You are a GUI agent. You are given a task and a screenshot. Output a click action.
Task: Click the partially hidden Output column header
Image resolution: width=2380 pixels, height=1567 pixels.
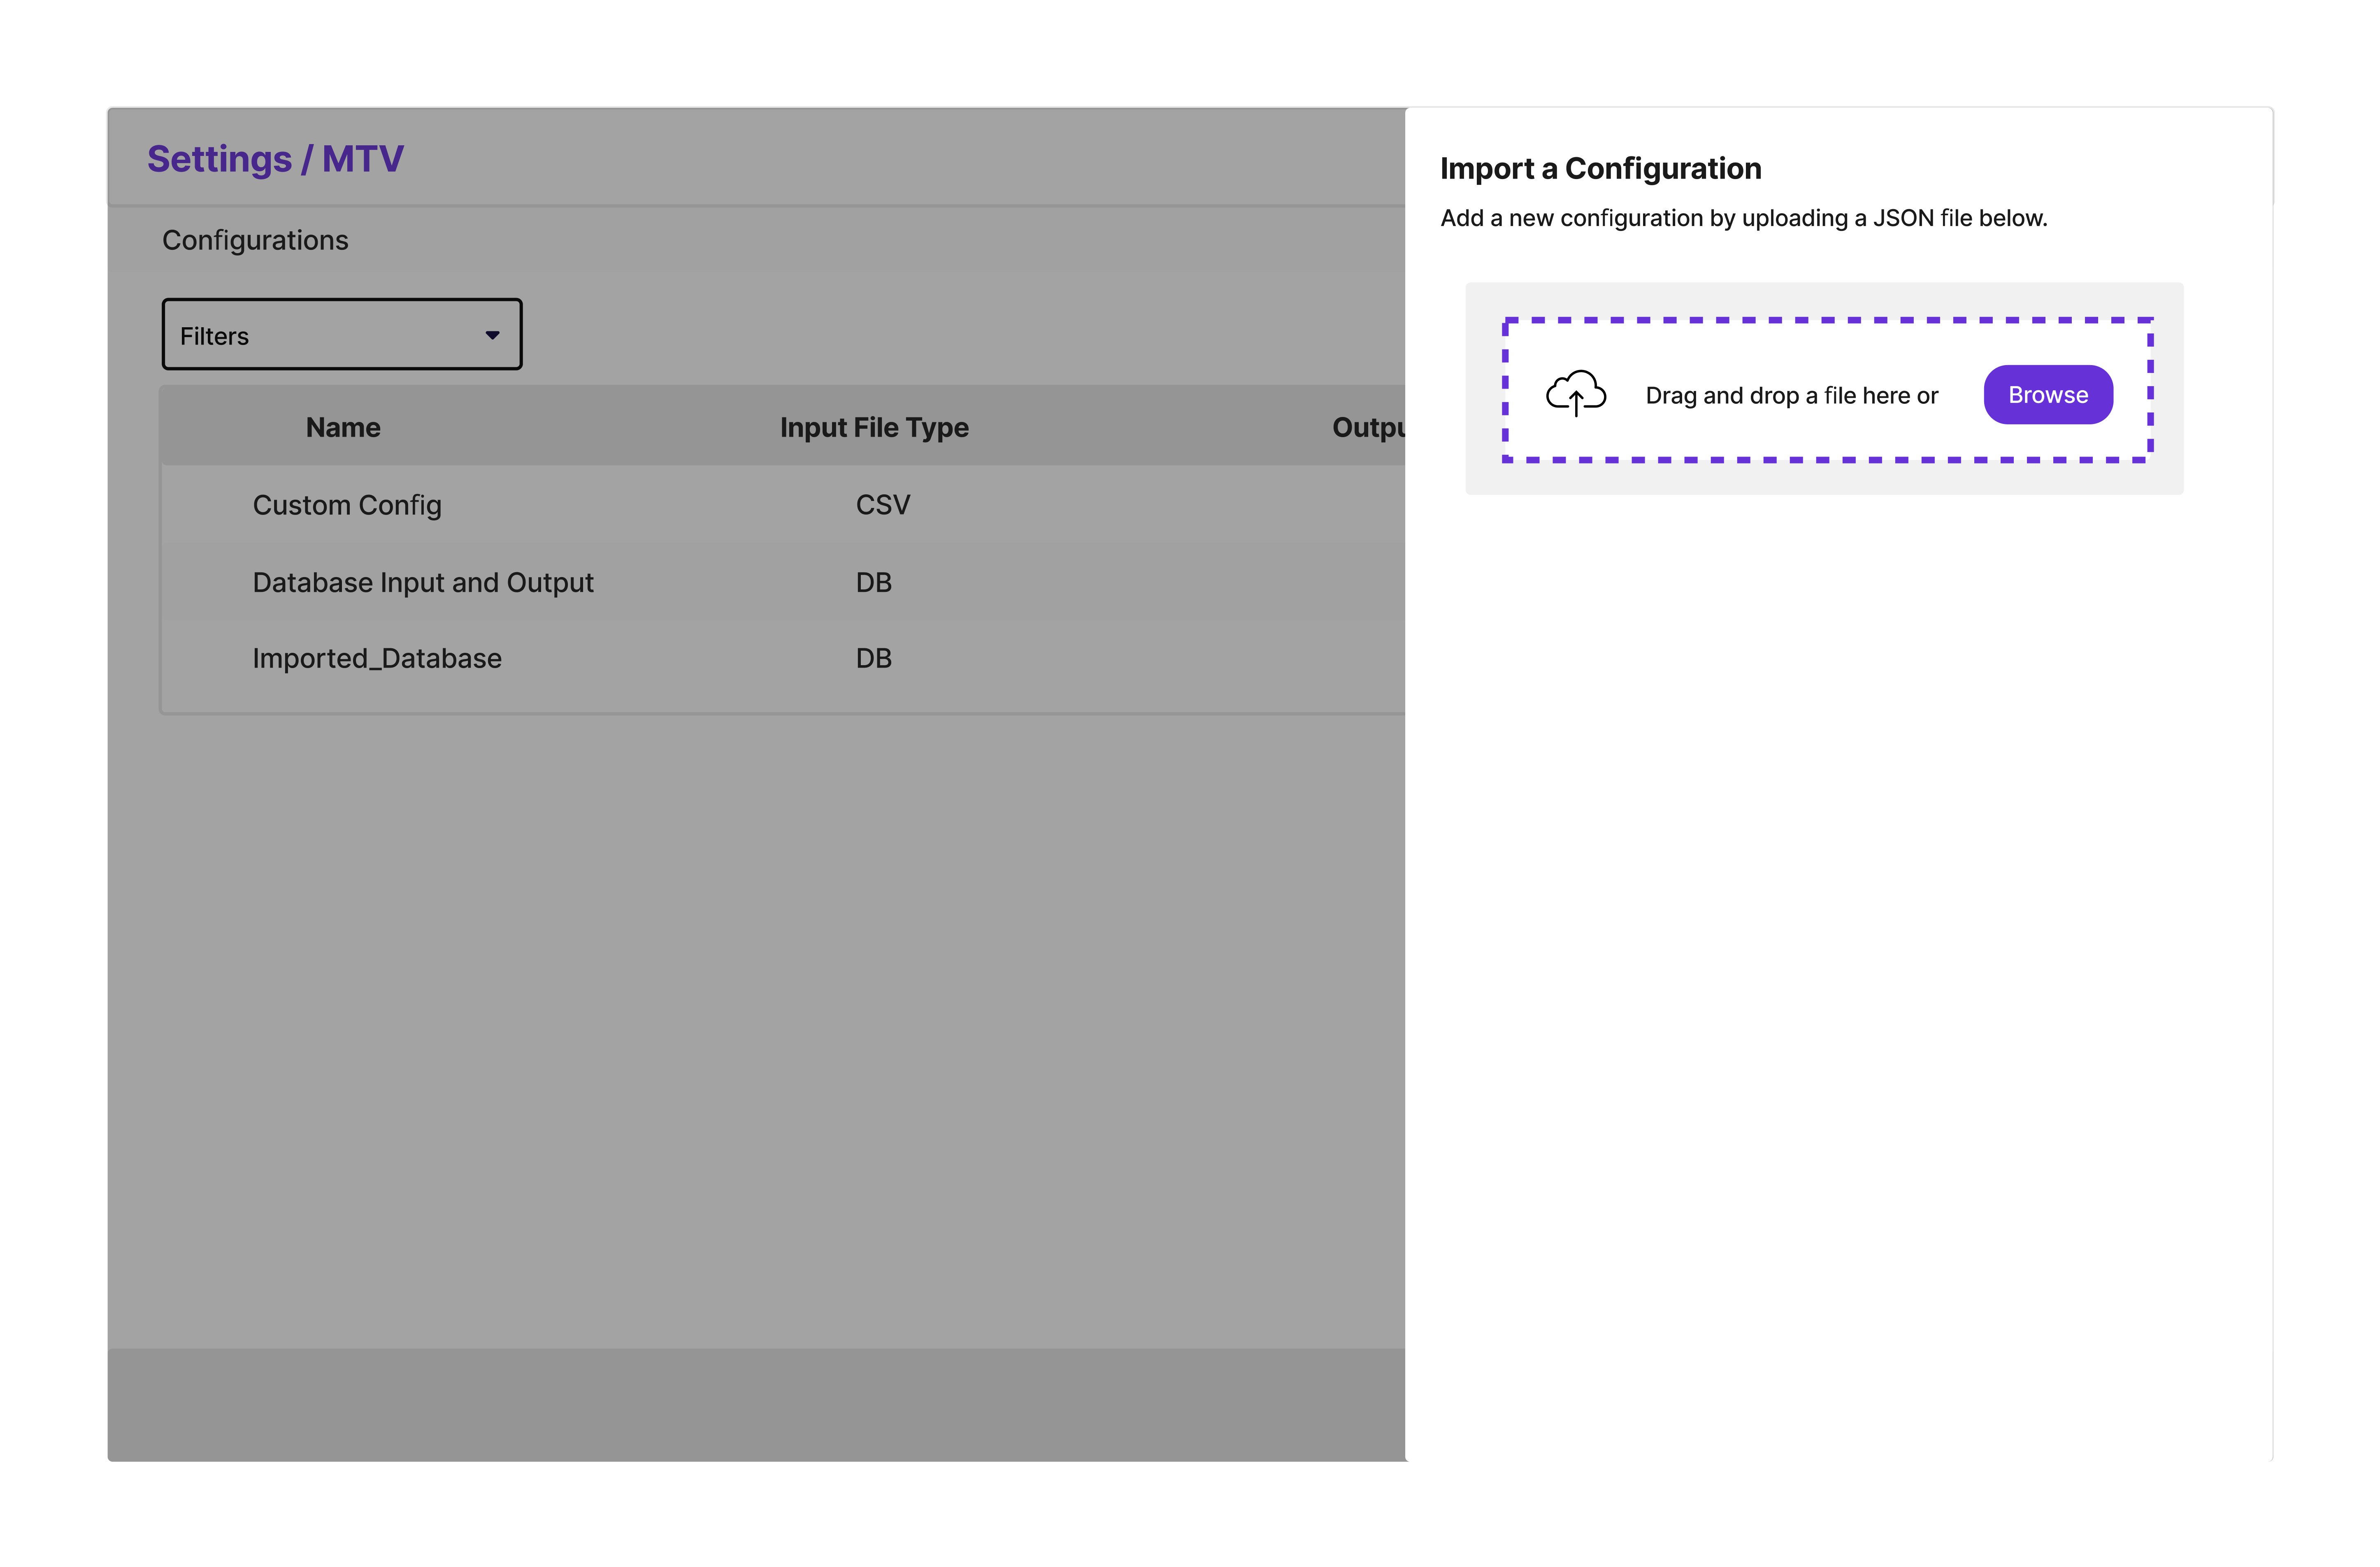(x=1367, y=427)
